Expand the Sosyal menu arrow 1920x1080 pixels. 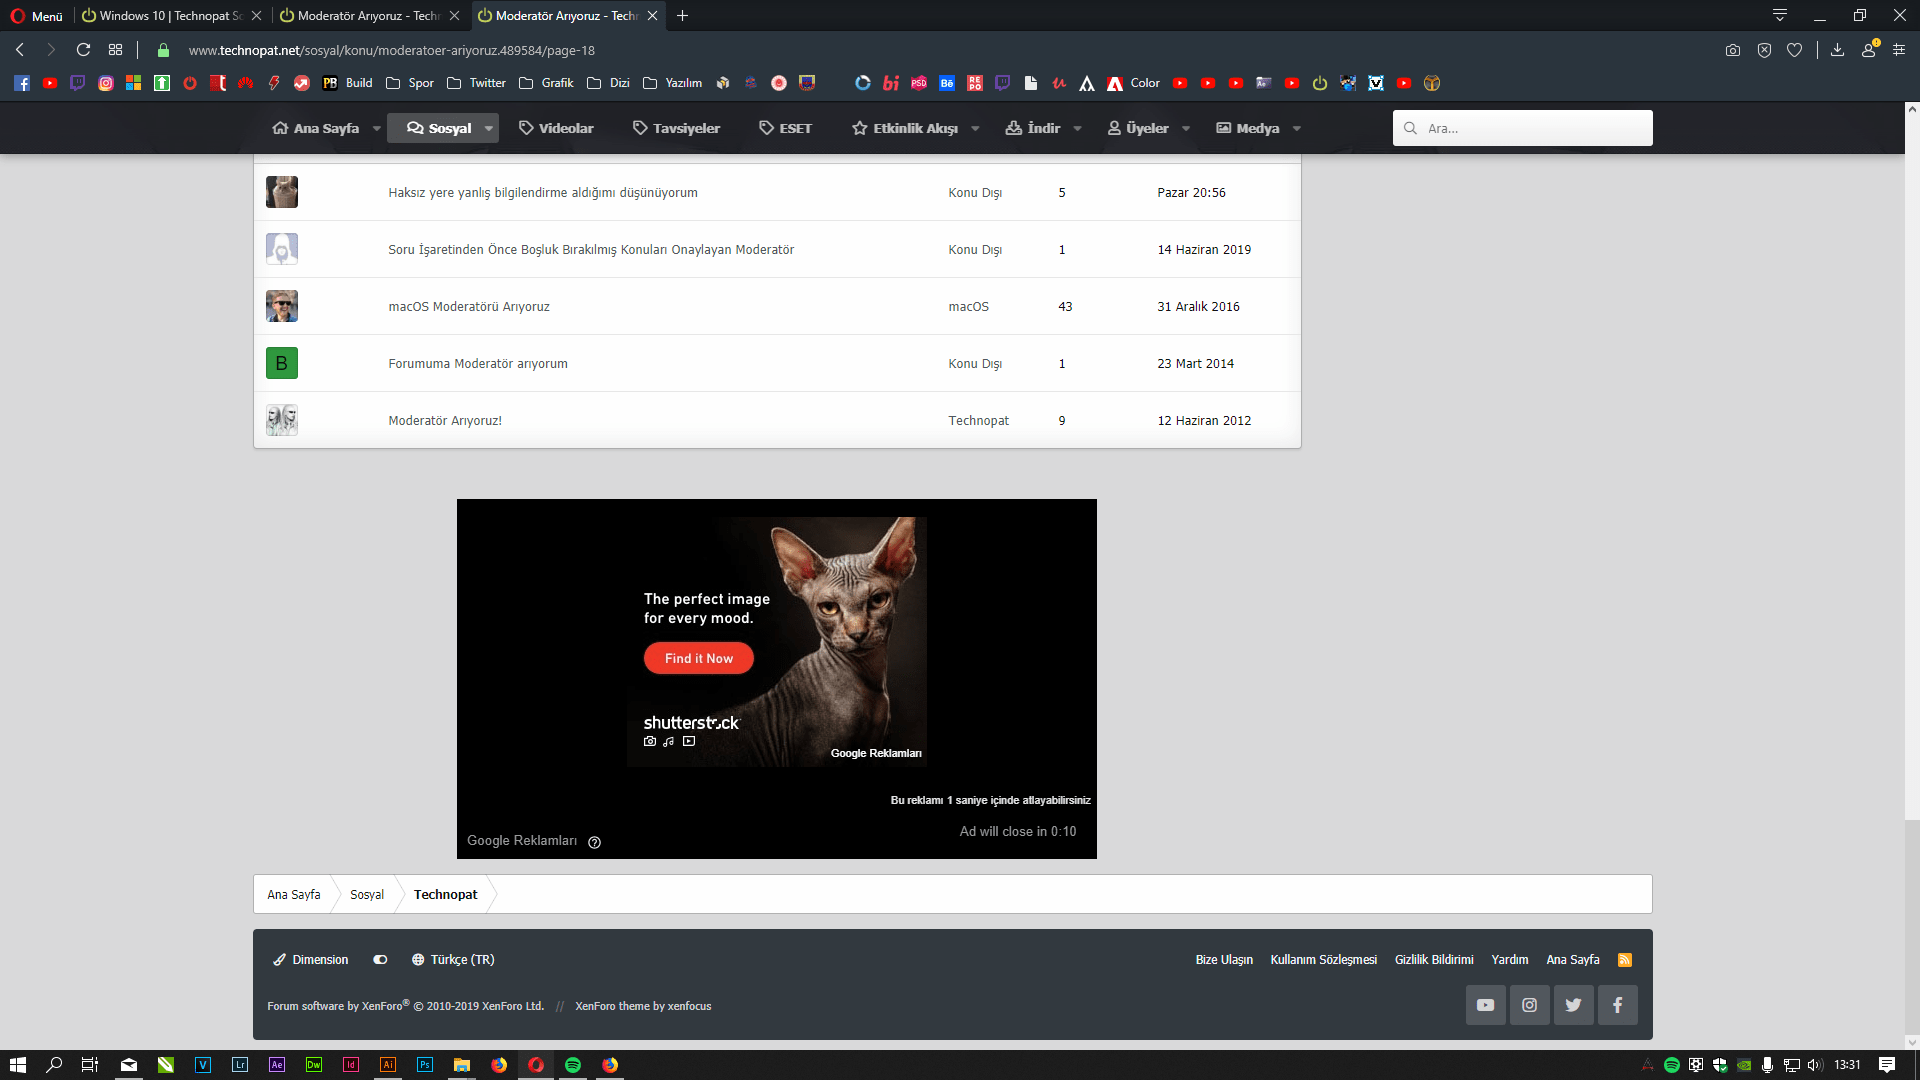click(489, 128)
